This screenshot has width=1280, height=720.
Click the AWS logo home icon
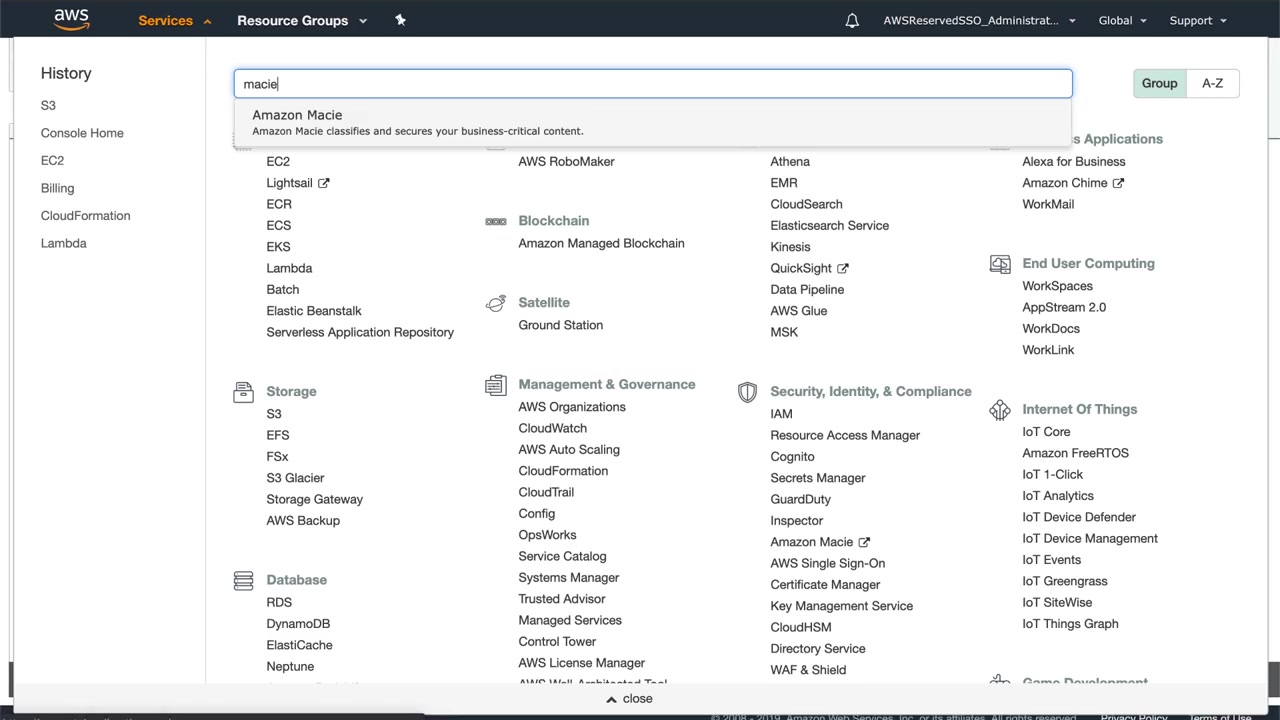pos(71,19)
